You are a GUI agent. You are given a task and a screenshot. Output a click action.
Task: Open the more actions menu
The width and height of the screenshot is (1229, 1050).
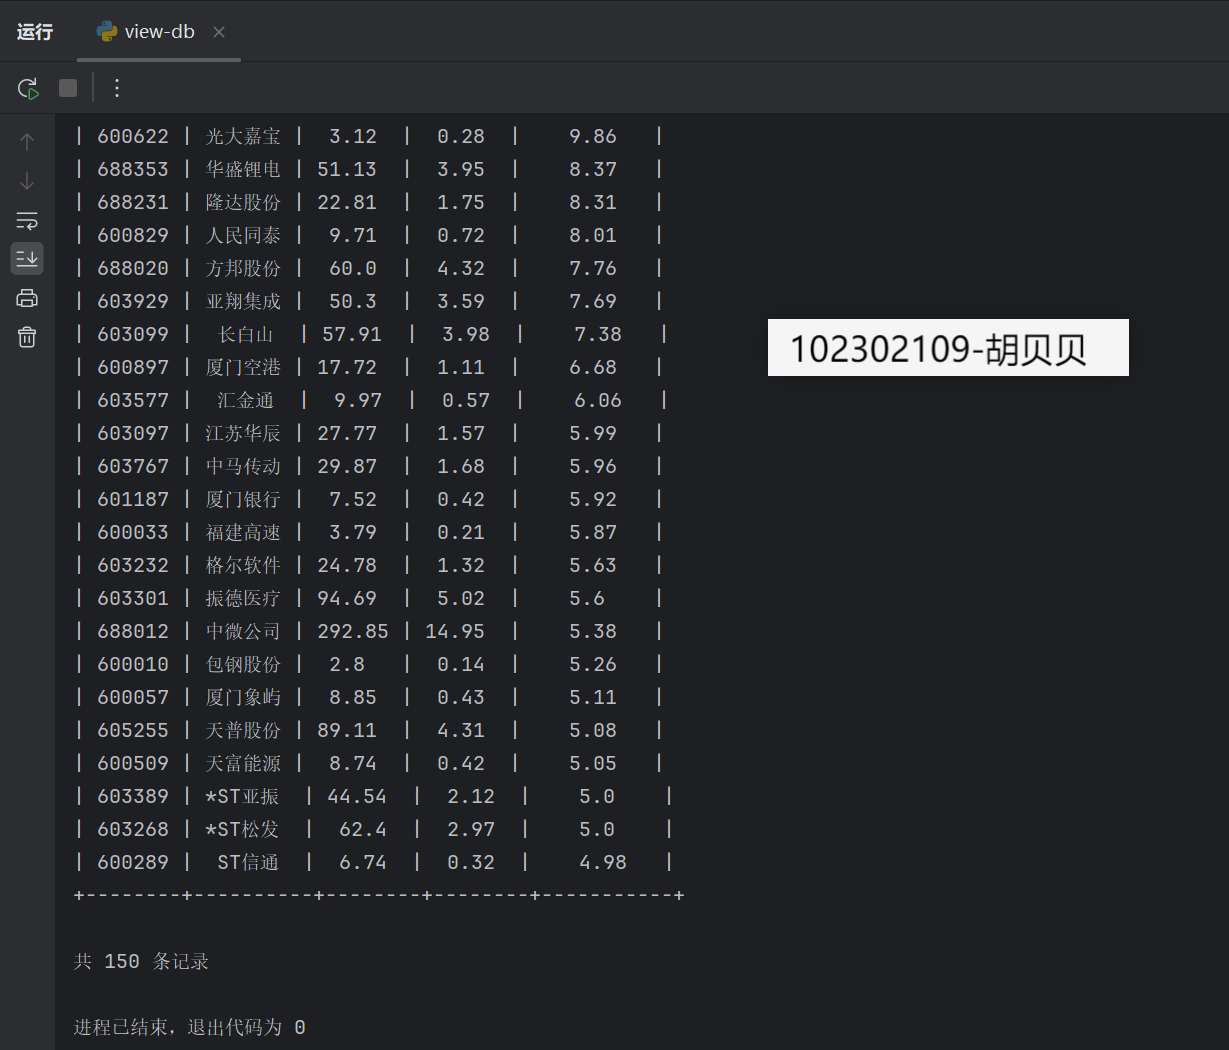point(117,88)
